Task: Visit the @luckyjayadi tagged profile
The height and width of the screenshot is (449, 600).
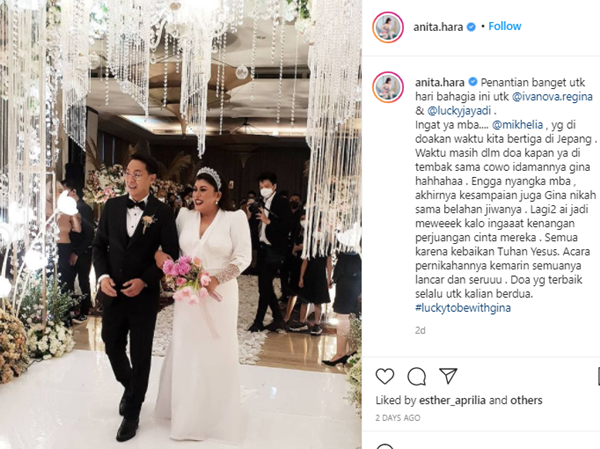Action: 459,111
